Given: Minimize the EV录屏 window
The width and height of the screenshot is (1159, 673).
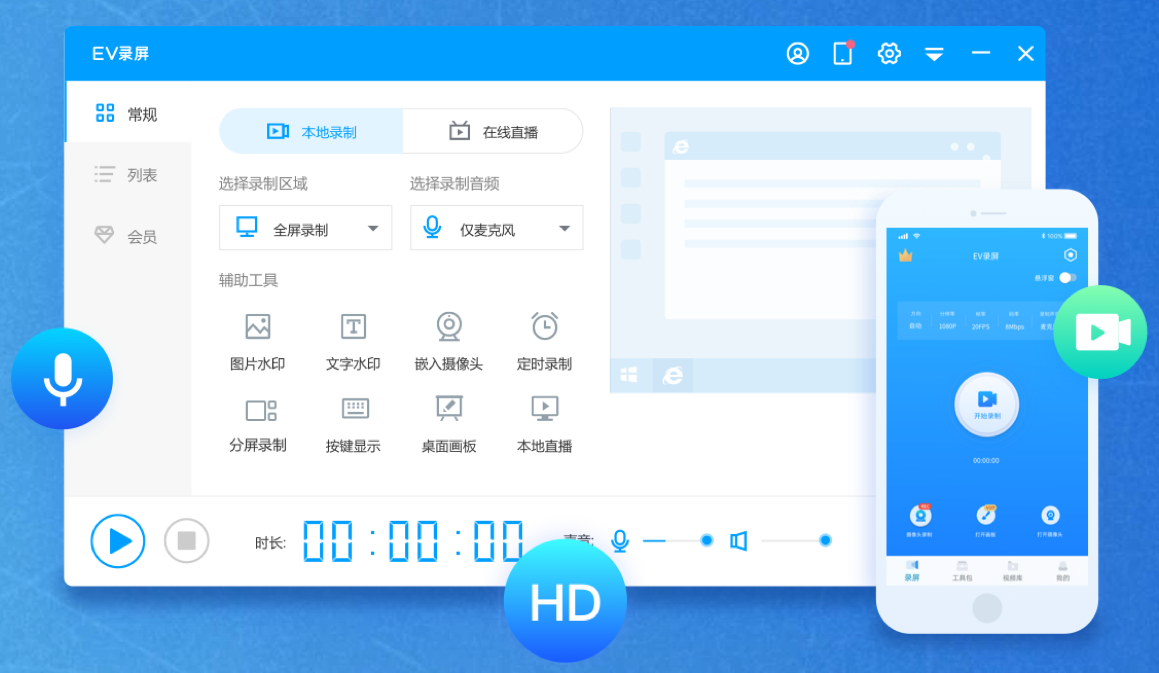Looking at the screenshot, I should [981, 53].
